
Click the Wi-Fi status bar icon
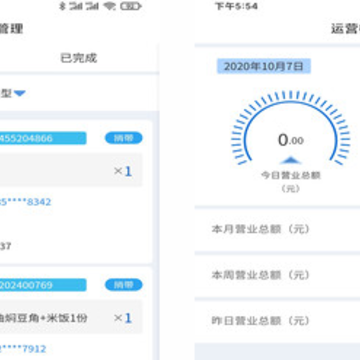click(x=109, y=6)
